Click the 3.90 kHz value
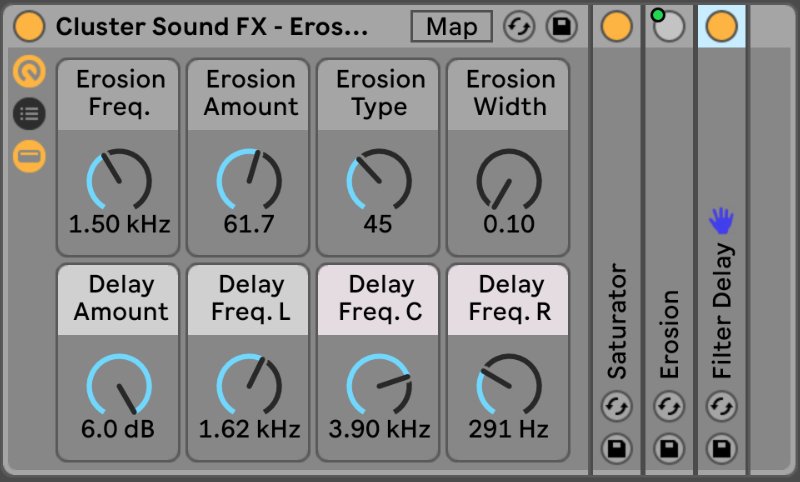Image resolution: width=800 pixels, height=482 pixels. [x=379, y=429]
